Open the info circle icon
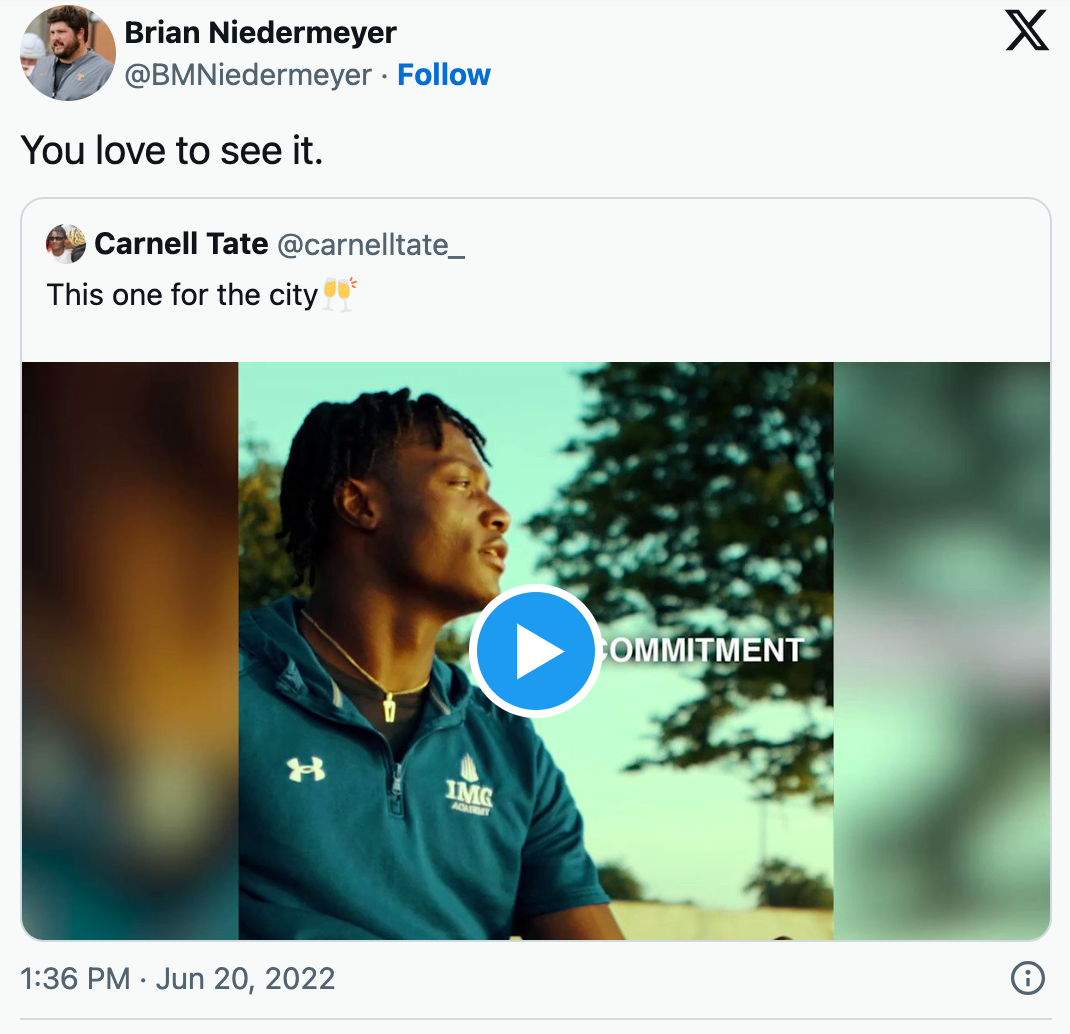 point(1027,978)
